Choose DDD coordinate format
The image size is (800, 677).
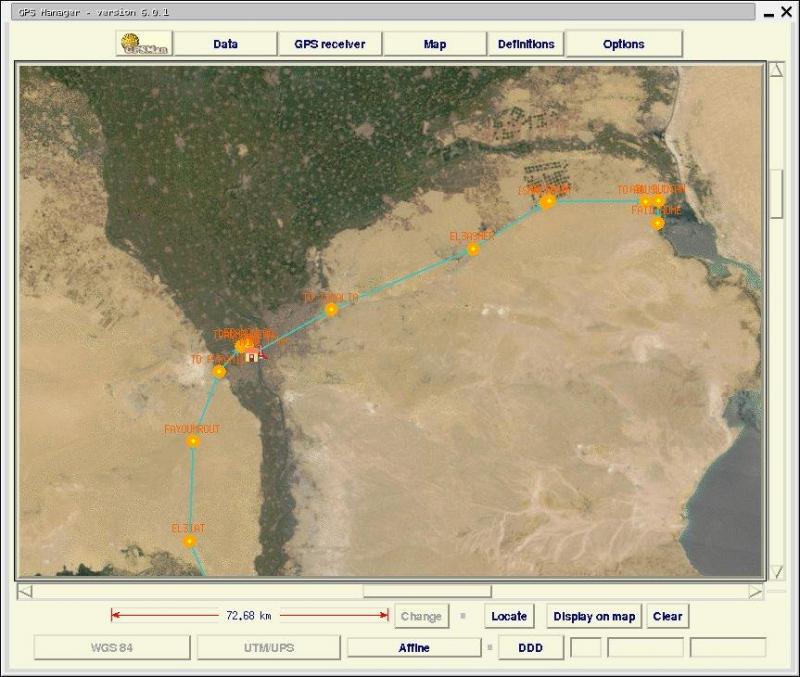(530, 647)
